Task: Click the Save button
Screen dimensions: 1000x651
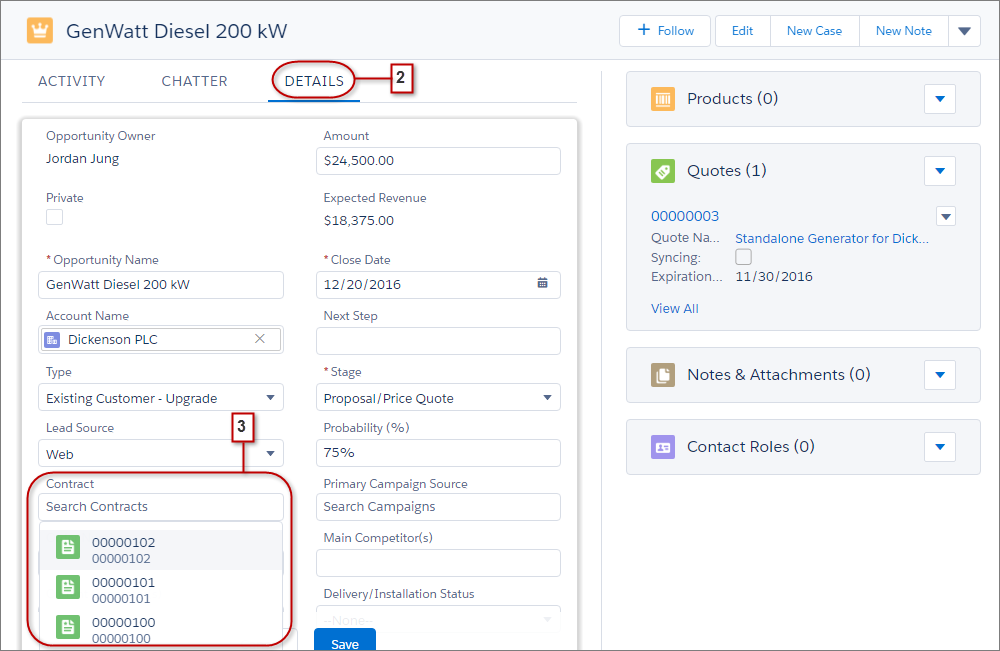Action: coord(345,640)
